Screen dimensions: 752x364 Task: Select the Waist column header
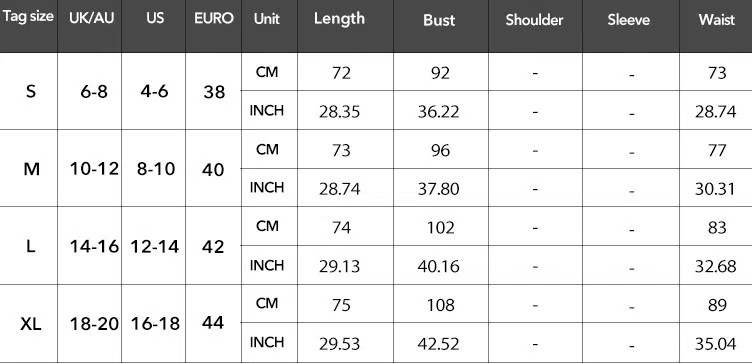click(717, 20)
